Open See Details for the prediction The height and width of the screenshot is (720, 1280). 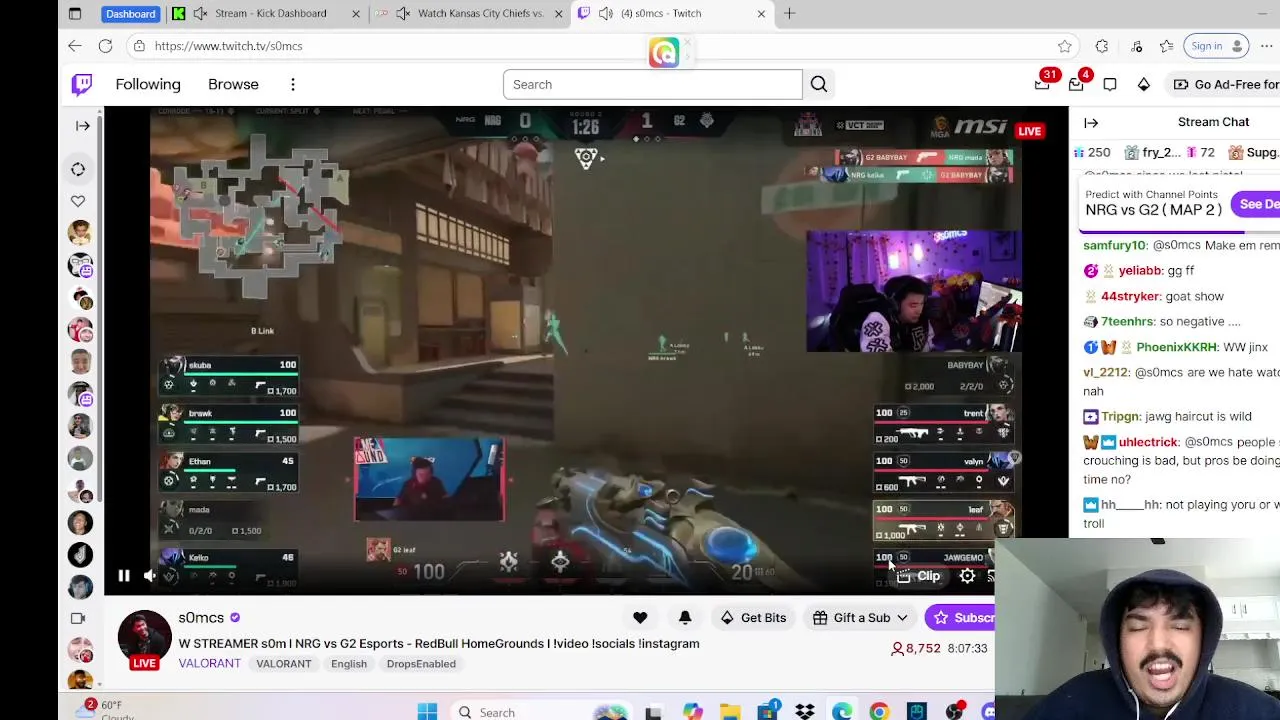tap(1256, 204)
